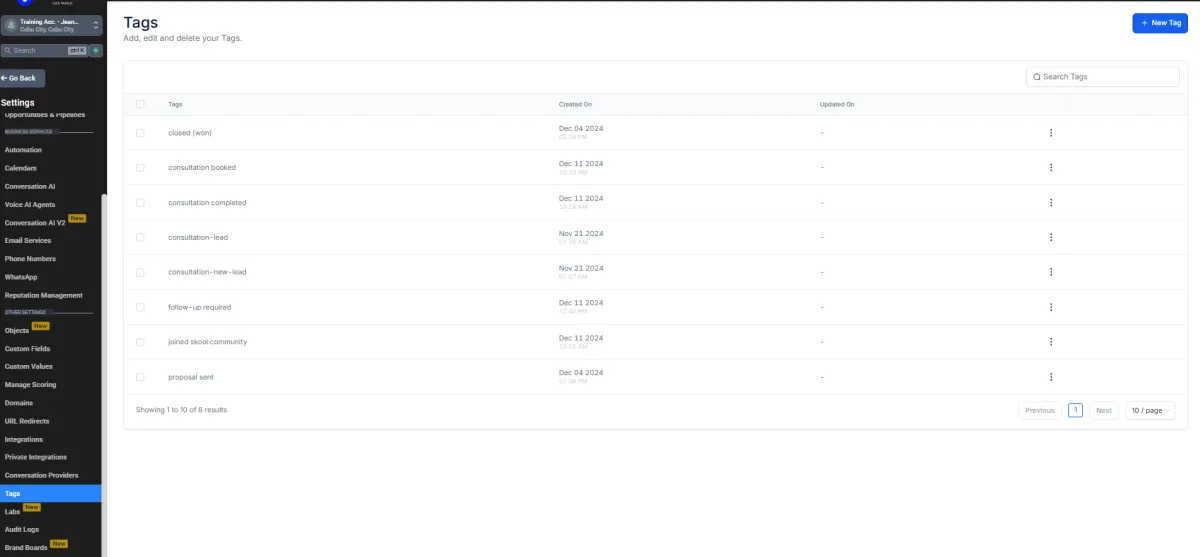Open WhatsApp settings
This screenshot has height=557, width=1200.
pos(21,277)
